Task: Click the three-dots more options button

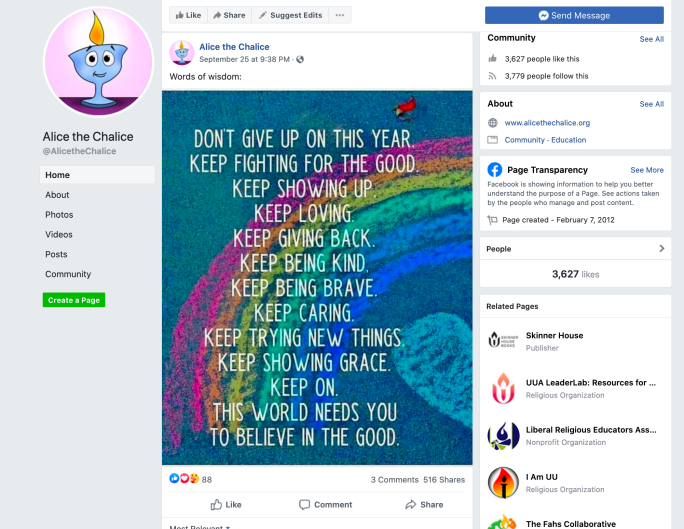Action: pyautogui.click(x=340, y=15)
